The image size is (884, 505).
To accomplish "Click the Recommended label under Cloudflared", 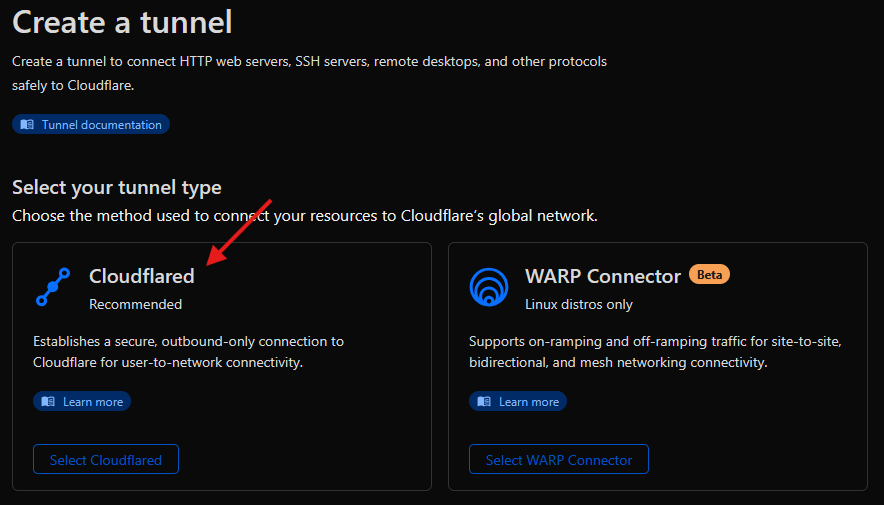I will (135, 304).
